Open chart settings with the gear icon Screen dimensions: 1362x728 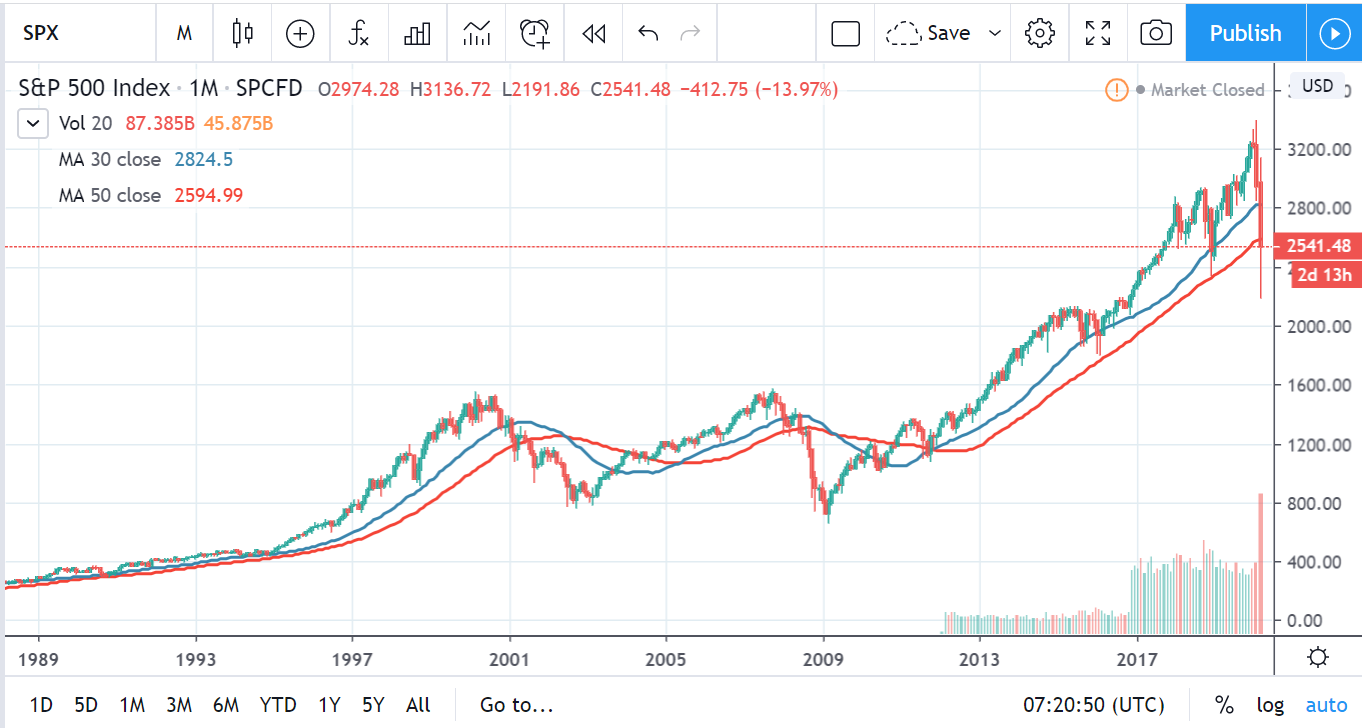[1039, 33]
